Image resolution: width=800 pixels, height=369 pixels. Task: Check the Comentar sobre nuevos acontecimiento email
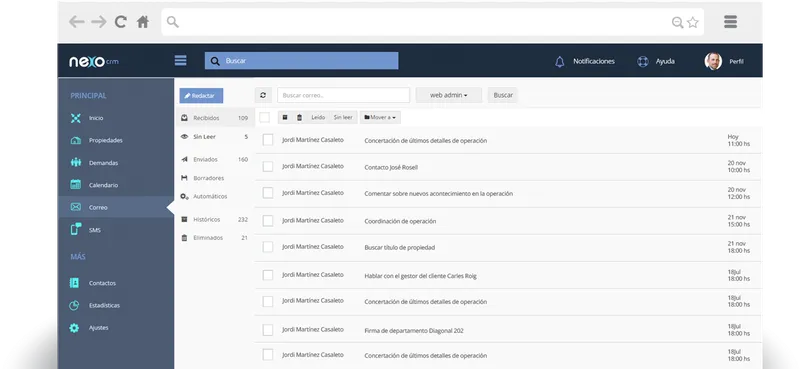point(268,193)
